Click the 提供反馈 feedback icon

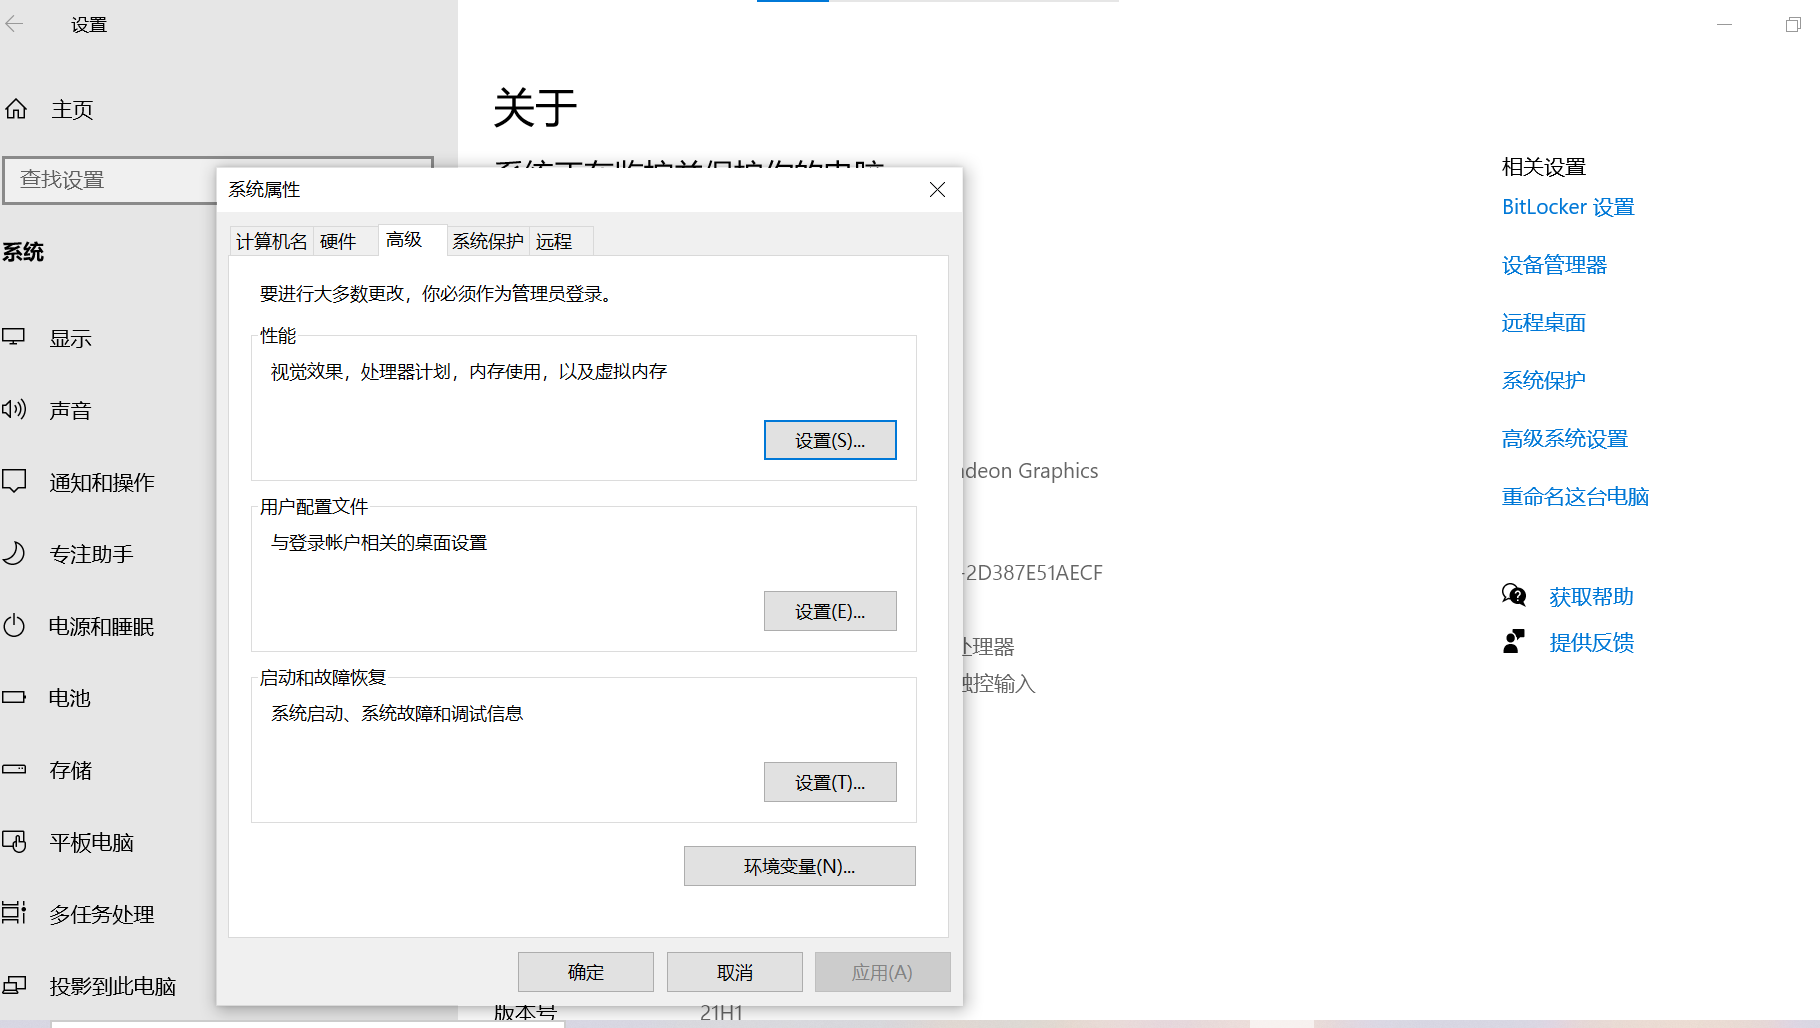1514,641
